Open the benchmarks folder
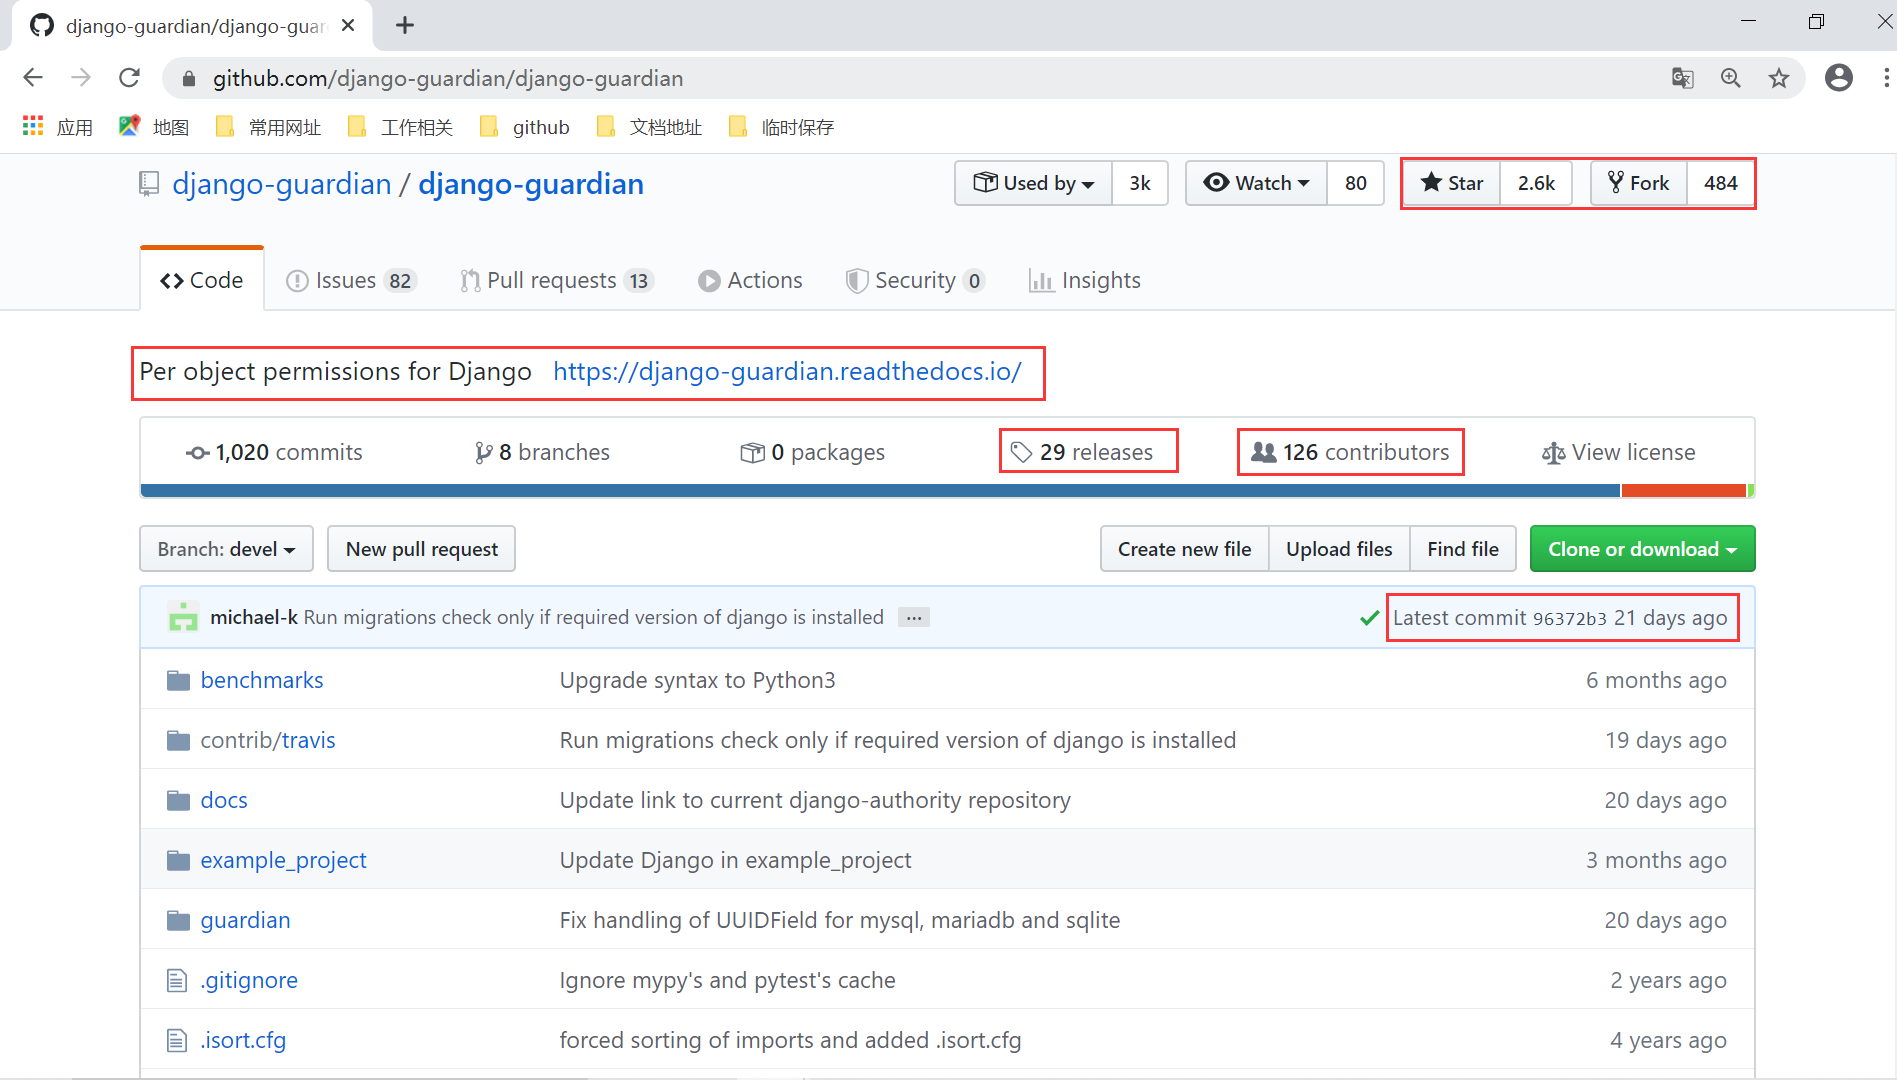Screen dimensions: 1897x1080 [261, 680]
